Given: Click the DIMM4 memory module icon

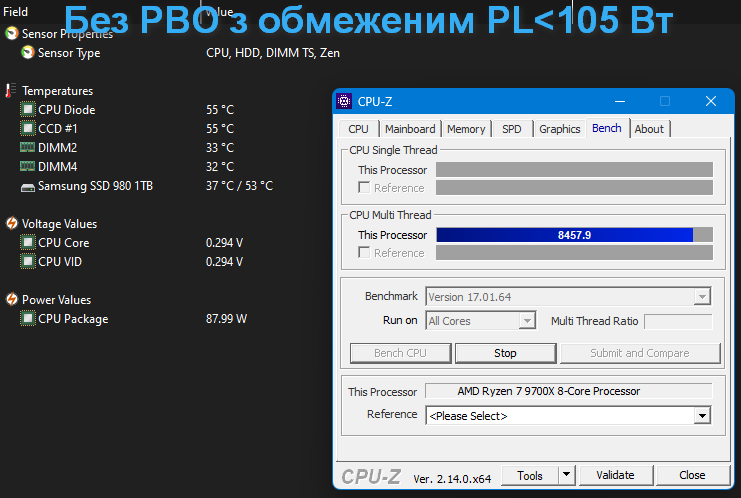Looking at the screenshot, I should (x=27, y=166).
